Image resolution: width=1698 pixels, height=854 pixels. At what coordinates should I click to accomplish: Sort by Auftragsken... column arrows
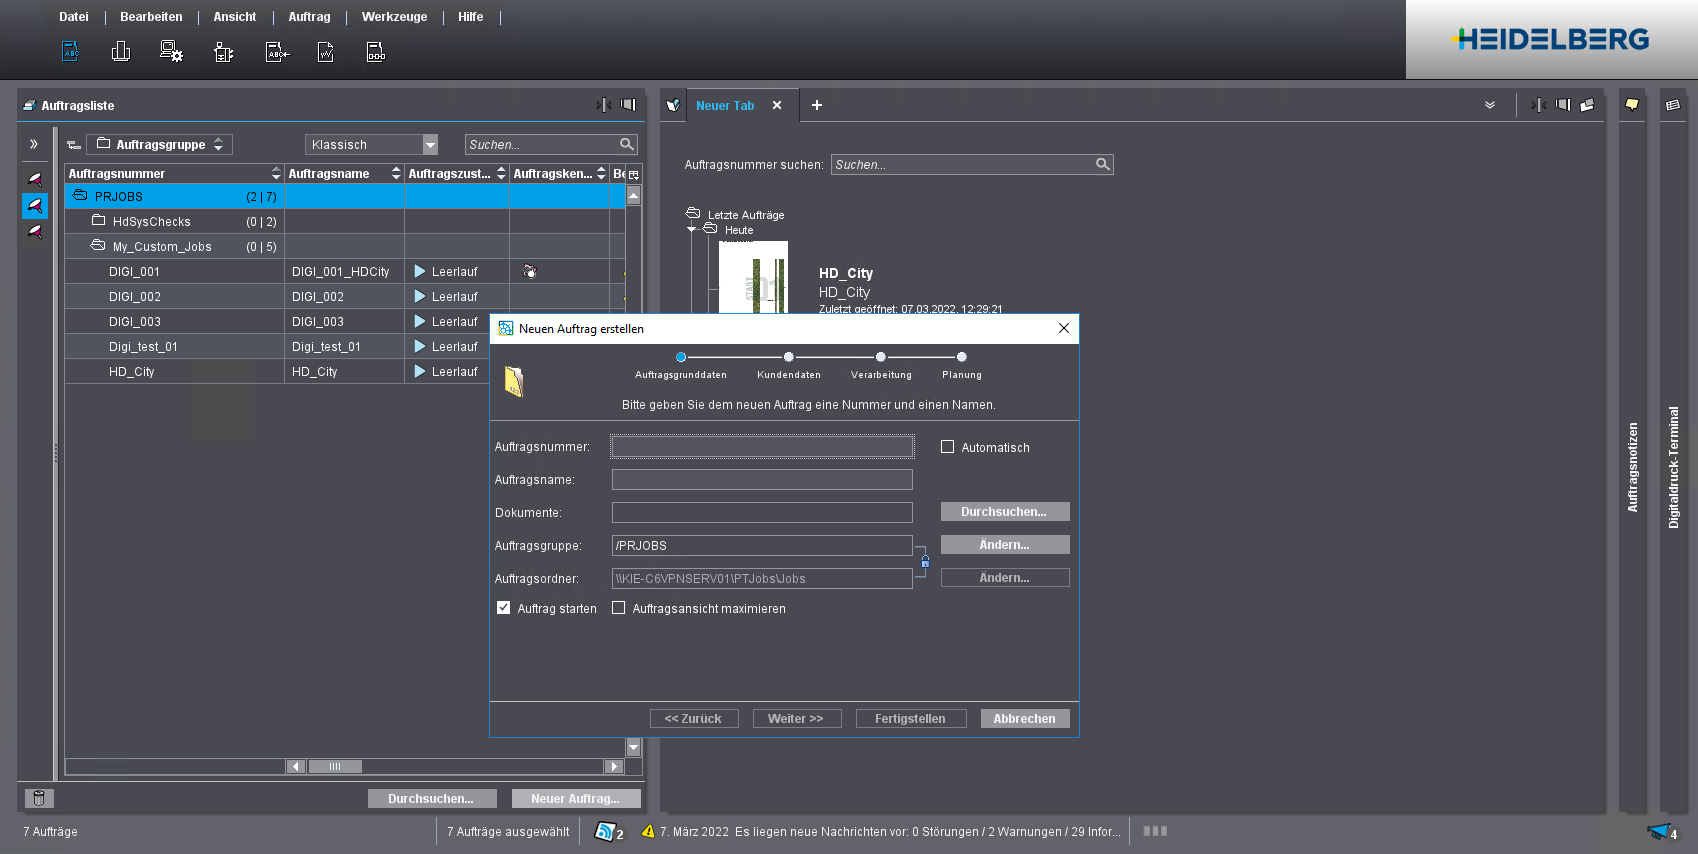click(601, 174)
